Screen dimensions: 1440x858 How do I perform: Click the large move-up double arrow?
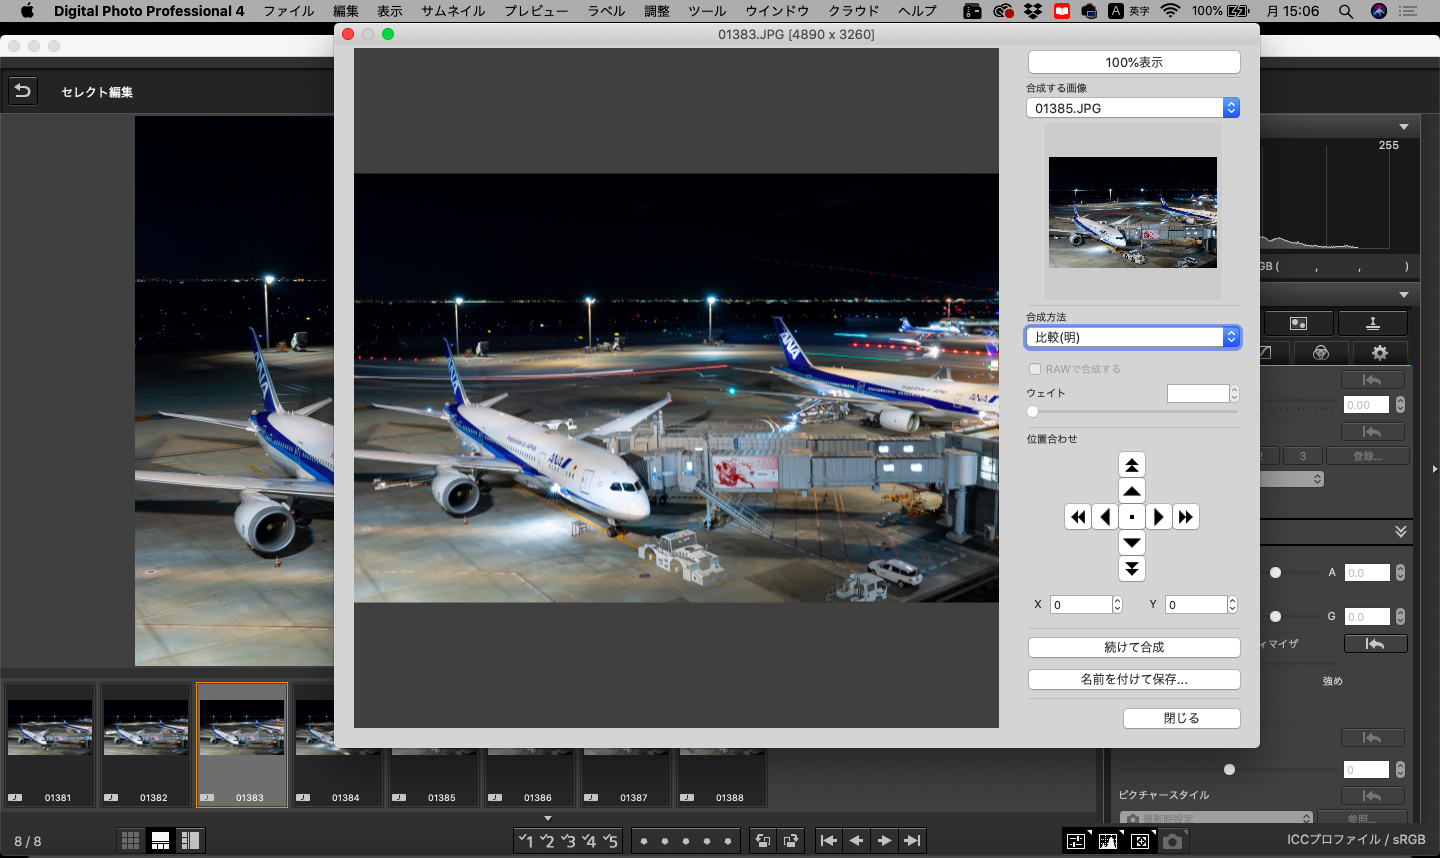(x=1131, y=465)
